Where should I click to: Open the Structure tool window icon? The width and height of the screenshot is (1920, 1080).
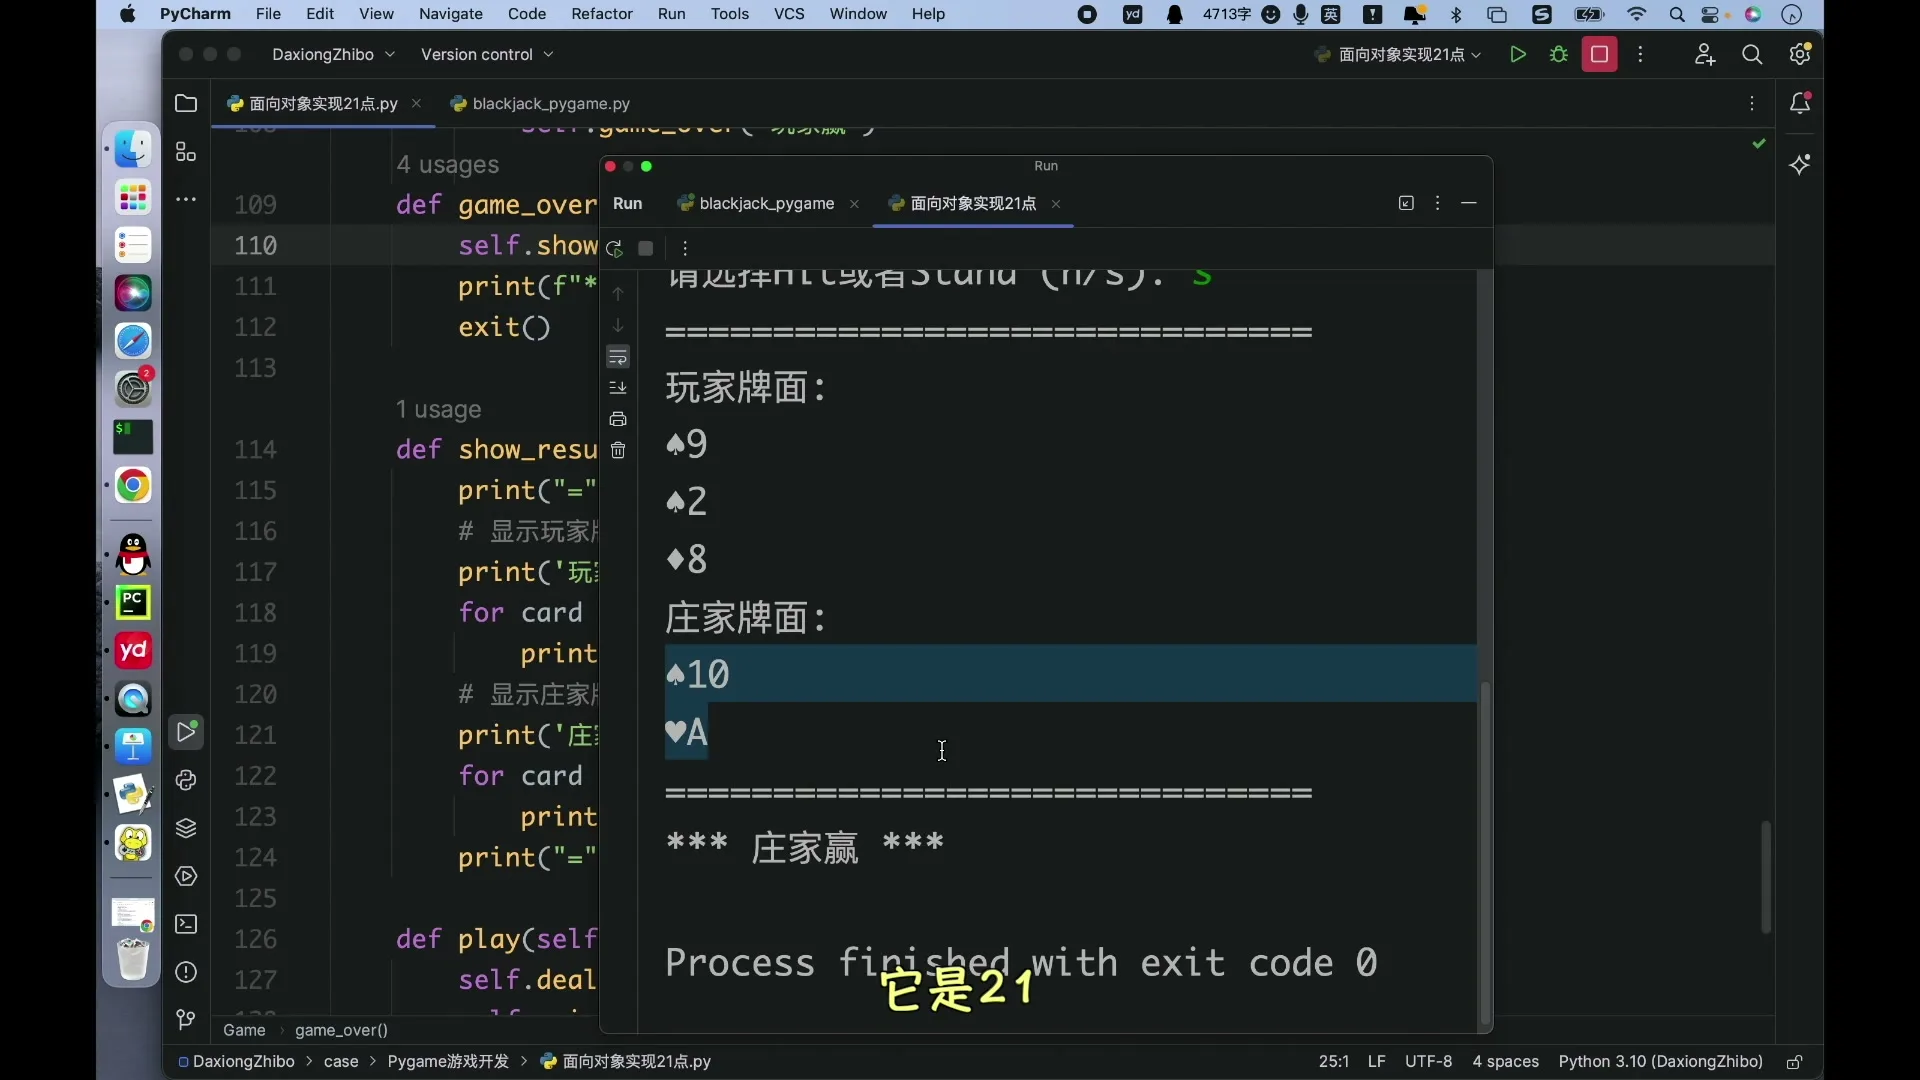(x=186, y=152)
